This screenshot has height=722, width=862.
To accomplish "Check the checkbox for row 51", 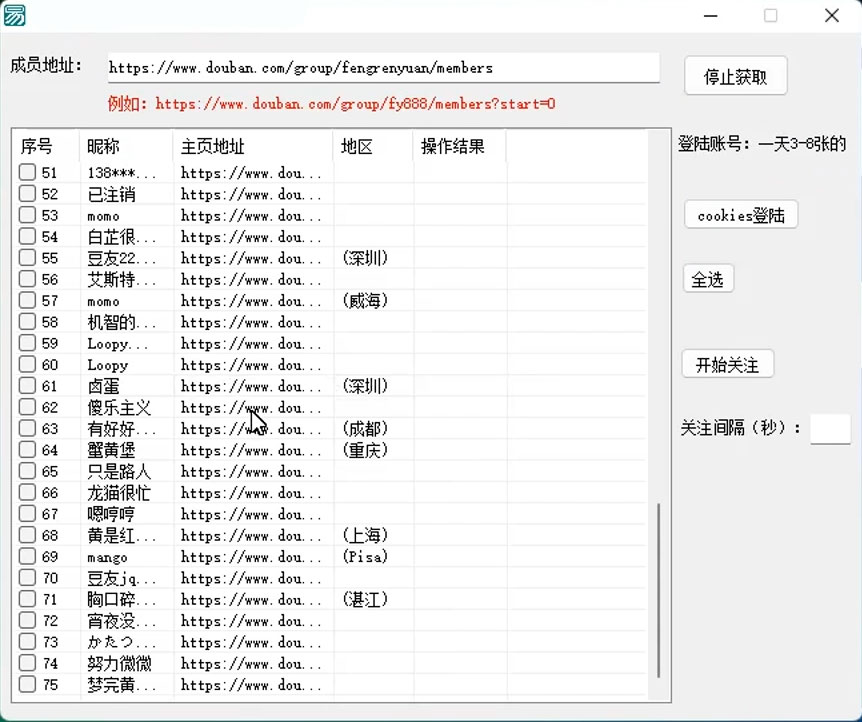I will coord(27,173).
